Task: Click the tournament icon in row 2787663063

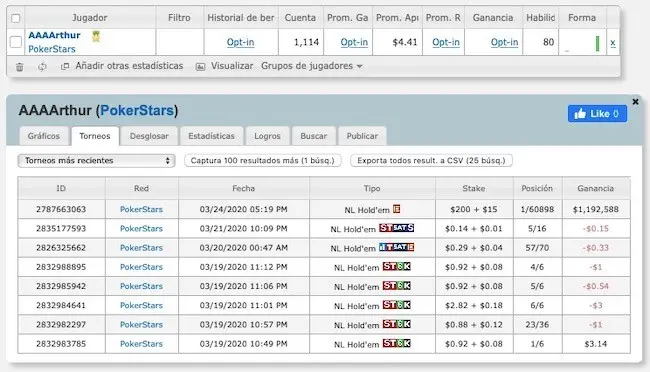Action: coord(397,209)
